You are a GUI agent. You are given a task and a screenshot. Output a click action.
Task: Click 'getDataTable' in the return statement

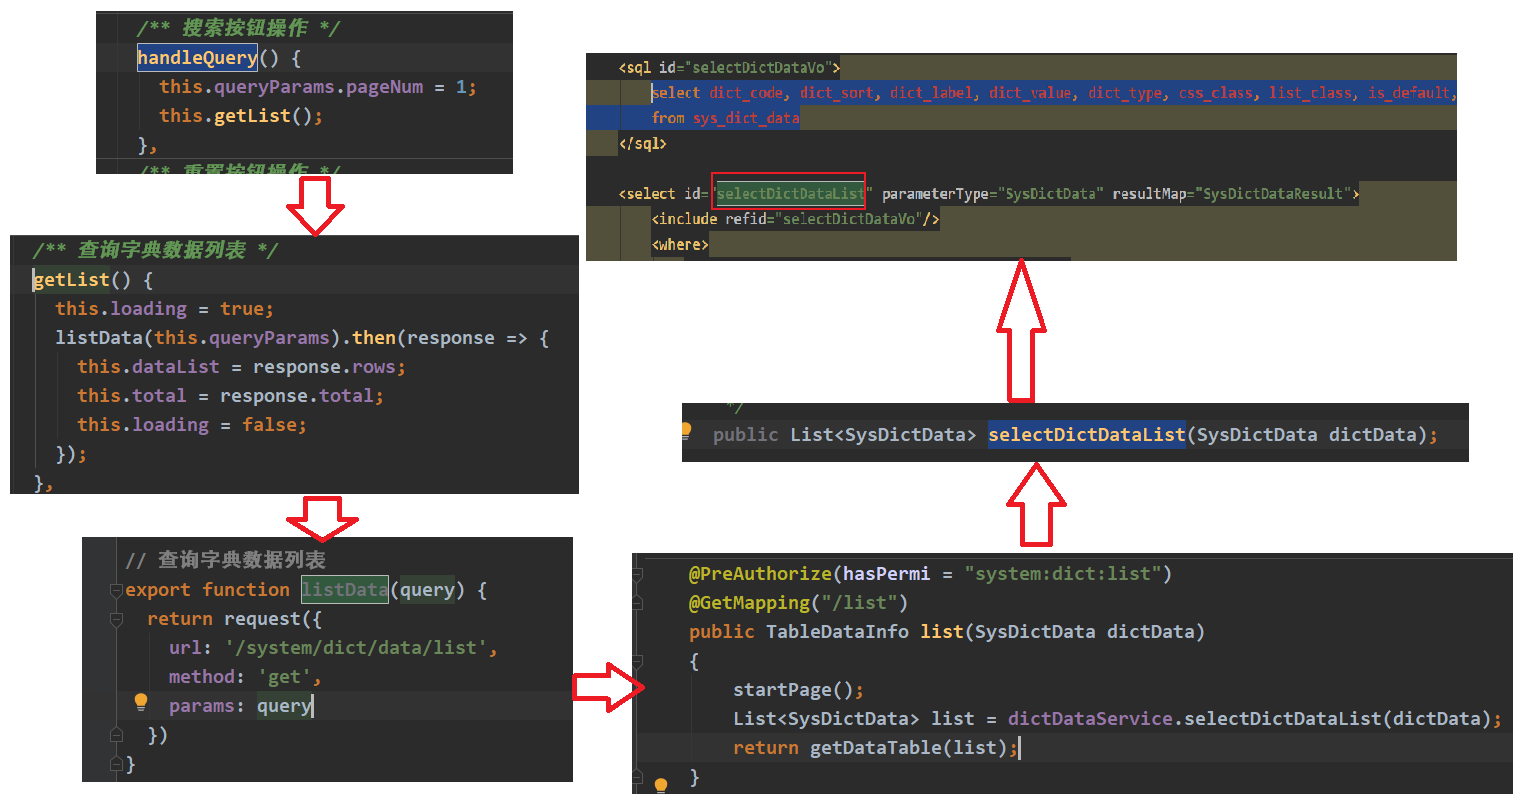tap(875, 748)
